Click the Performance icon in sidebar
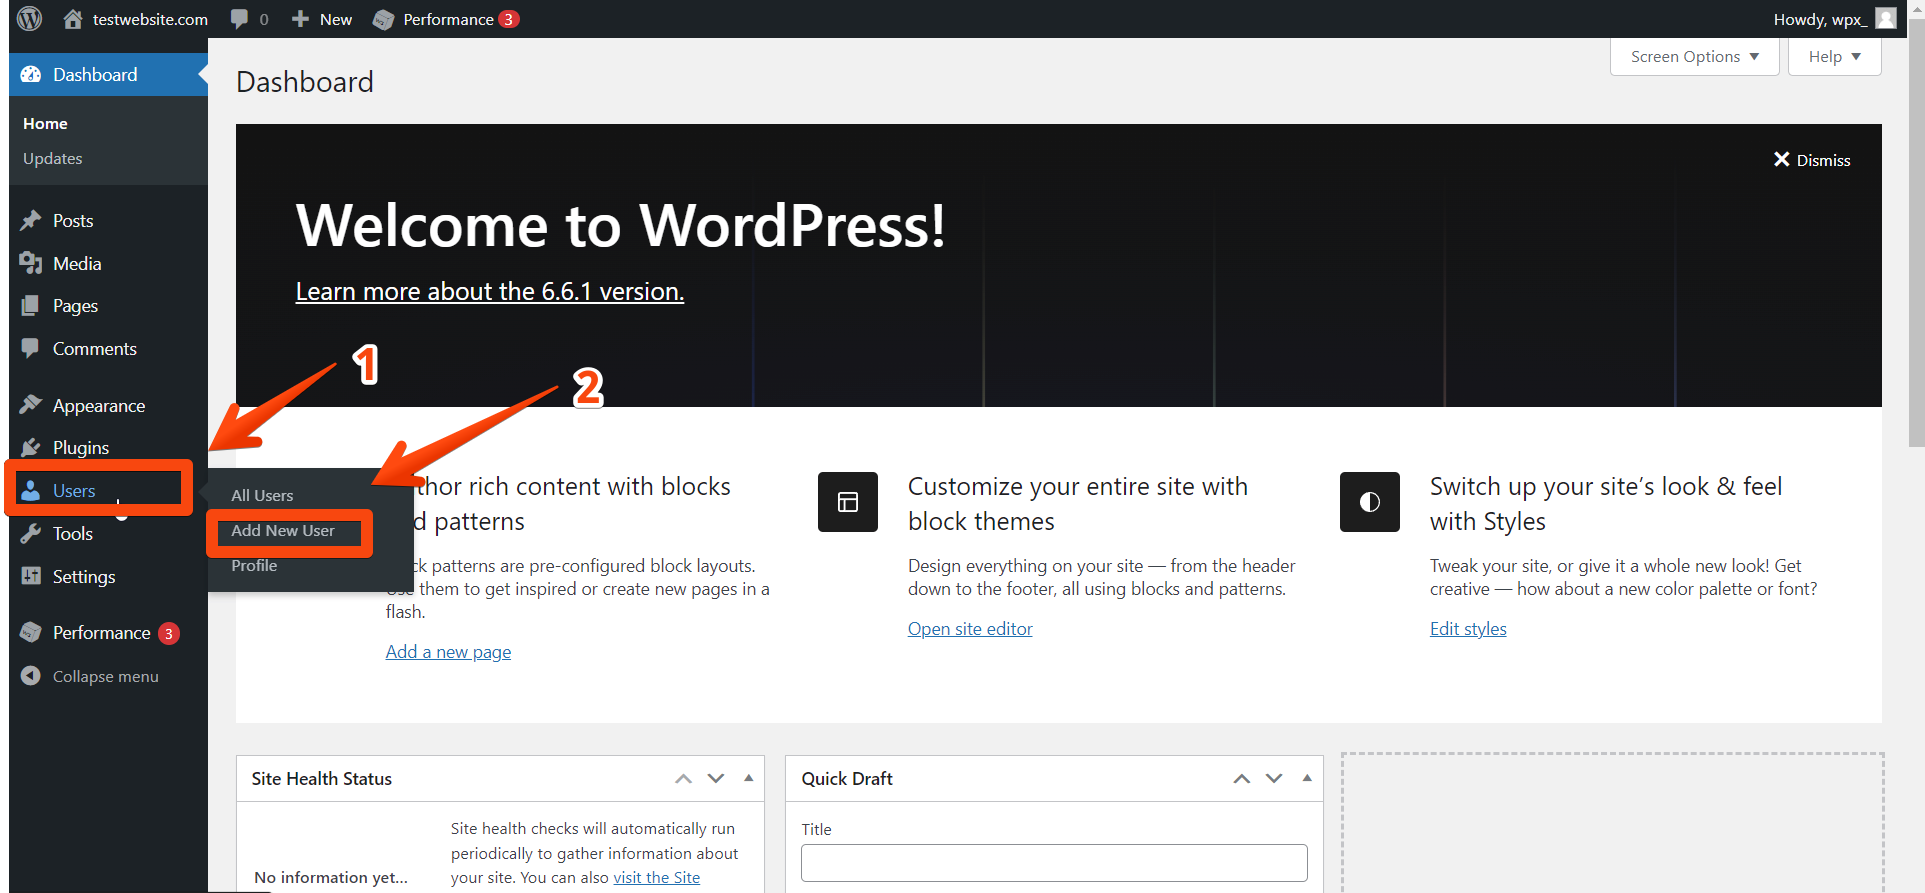The width and height of the screenshot is (1925, 893). click(x=31, y=633)
